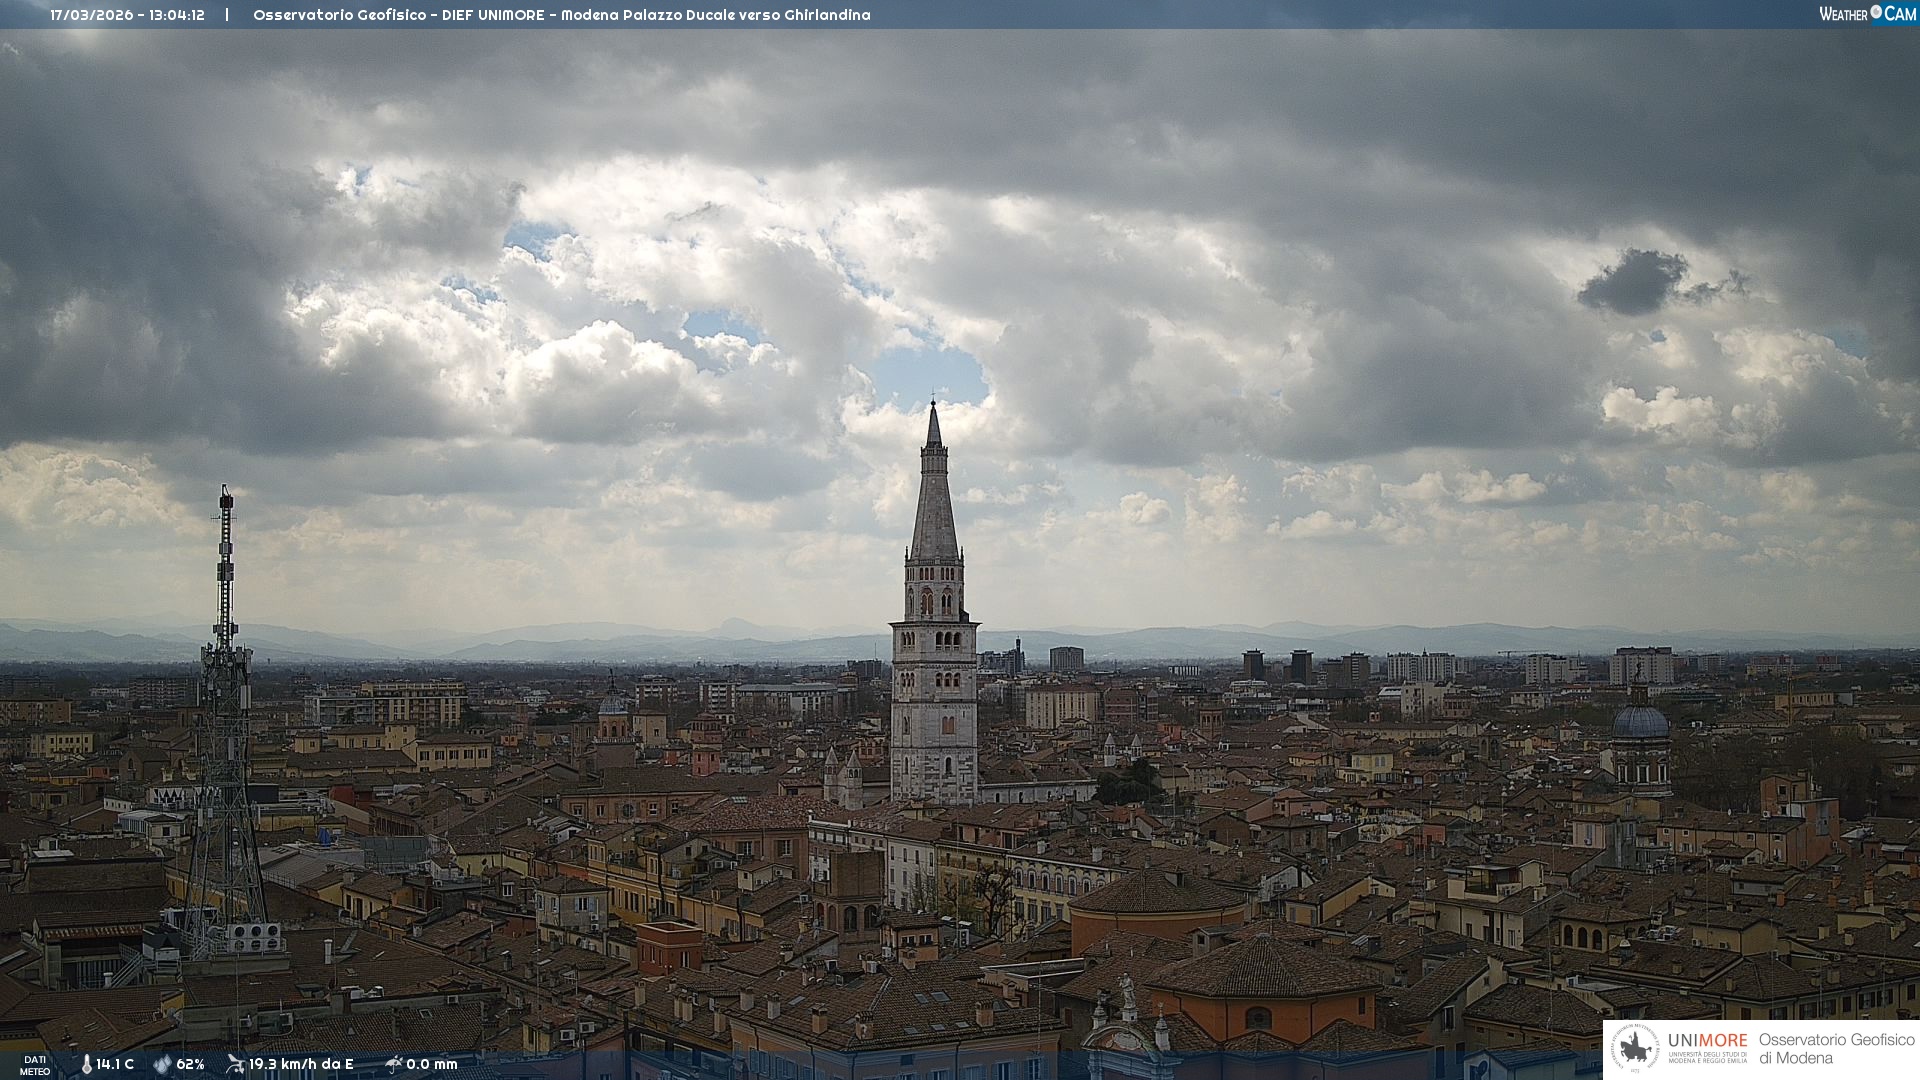
Task: Click the 0.0 mm rainfall value
Action: coord(432,1064)
